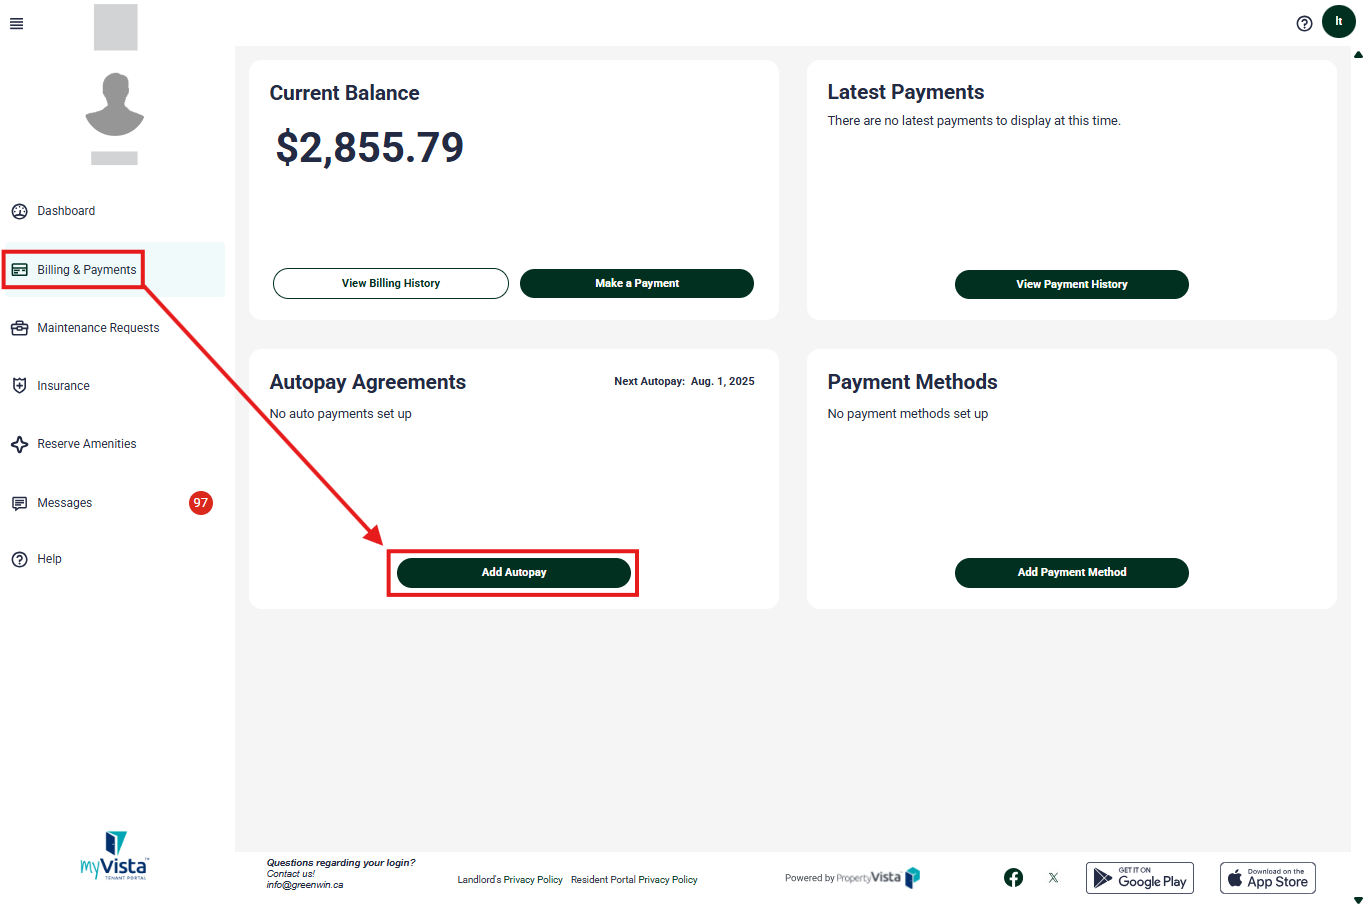This screenshot has height=906, width=1364.
Task: Open the user account avatar menu
Action: click(x=1338, y=21)
